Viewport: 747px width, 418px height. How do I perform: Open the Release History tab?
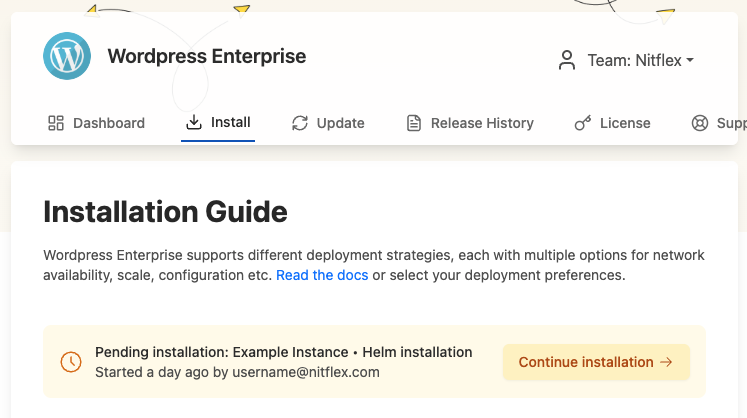pyautogui.click(x=482, y=123)
